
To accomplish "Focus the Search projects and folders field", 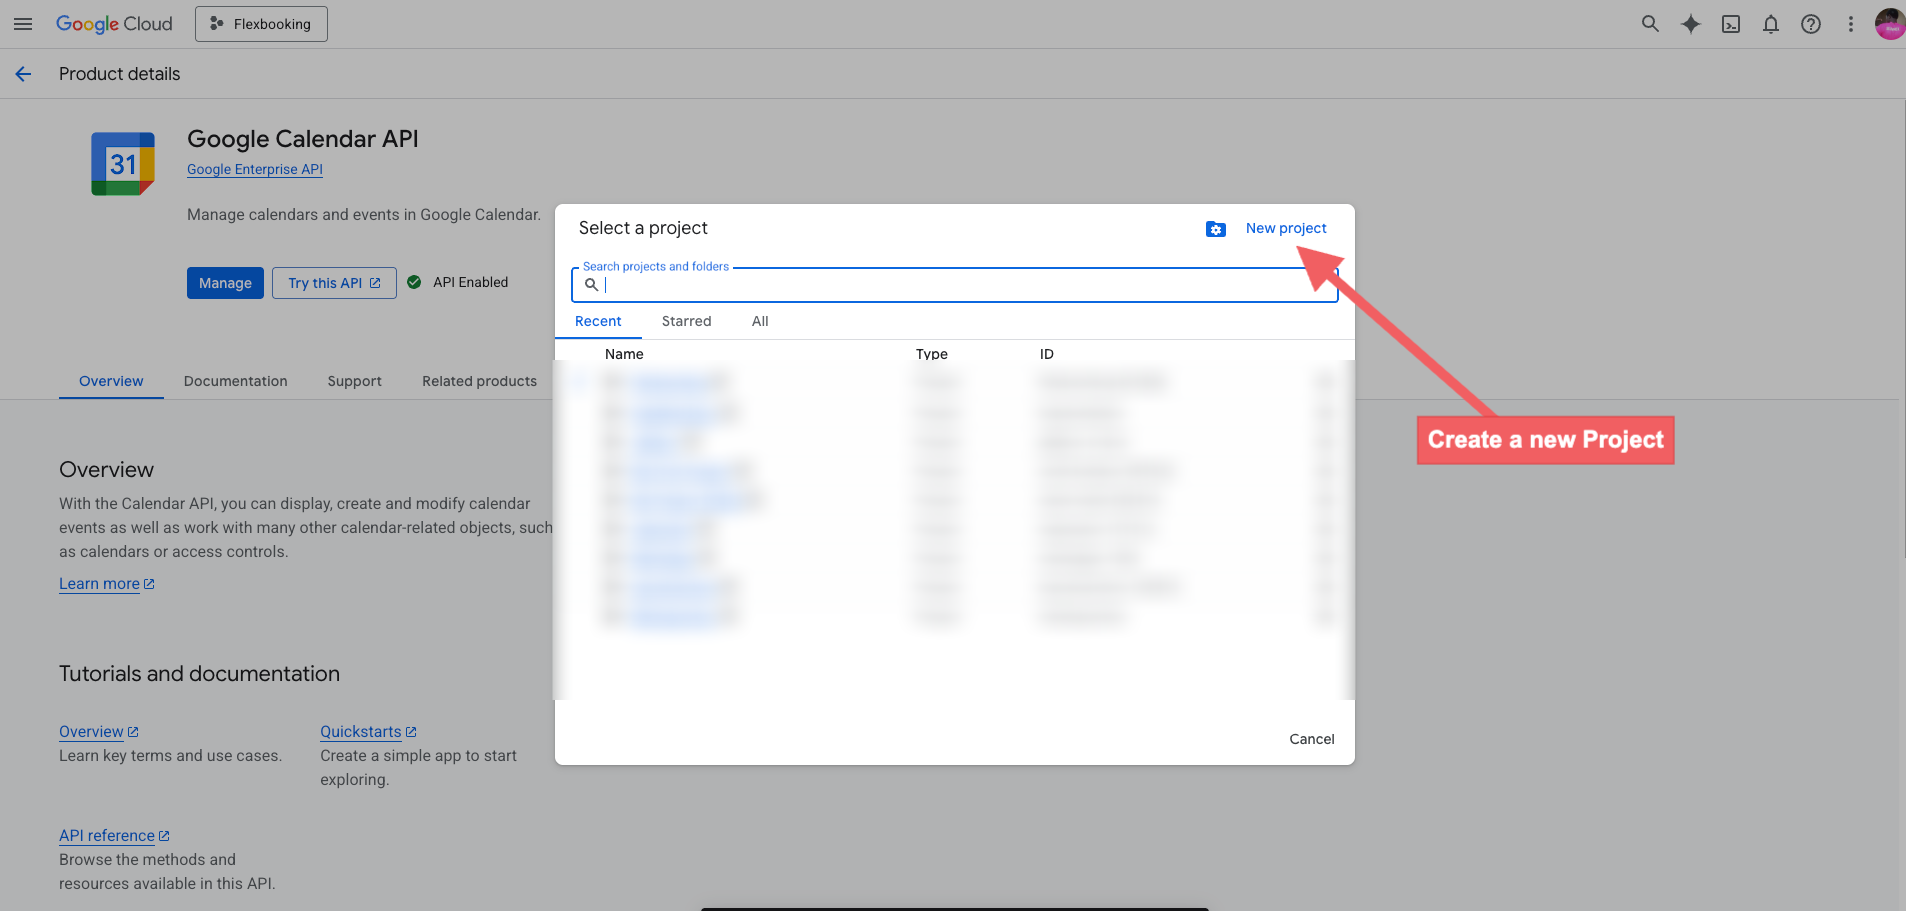I will [955, 285].
